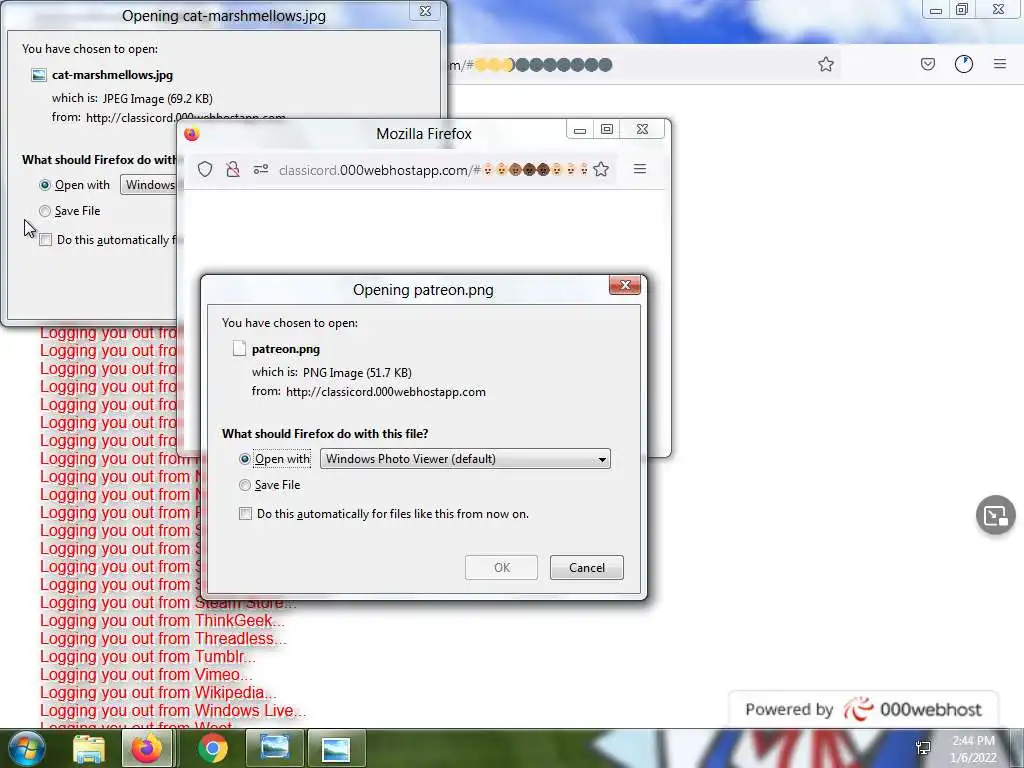
Task: Click the Logging you out from Threadless line
Action: coord(163,638)
